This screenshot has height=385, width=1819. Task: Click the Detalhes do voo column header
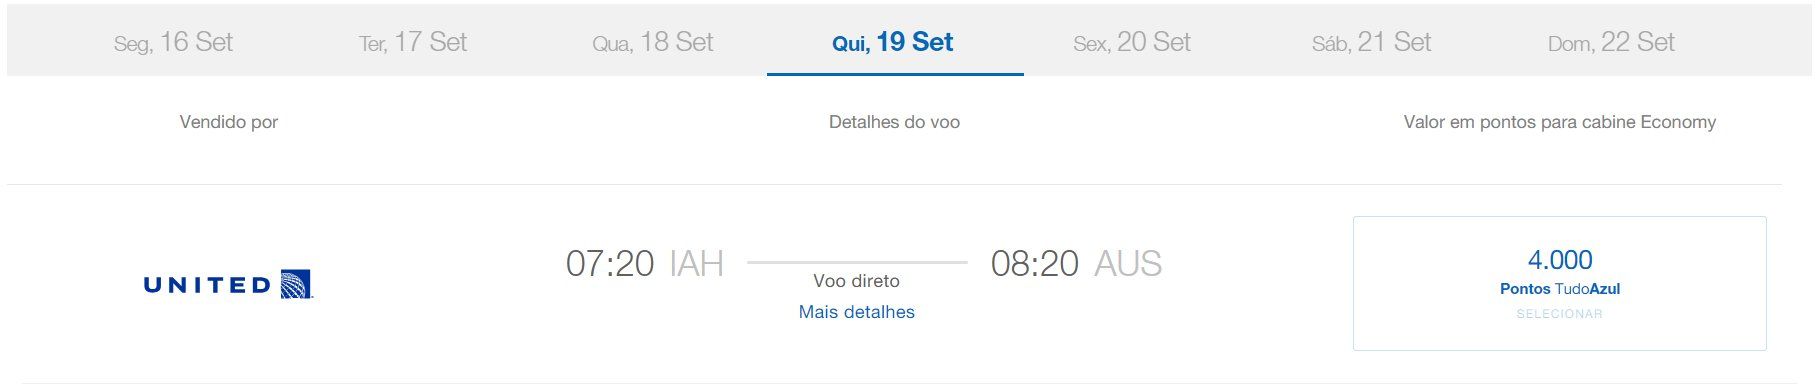(x=894, y=122)
